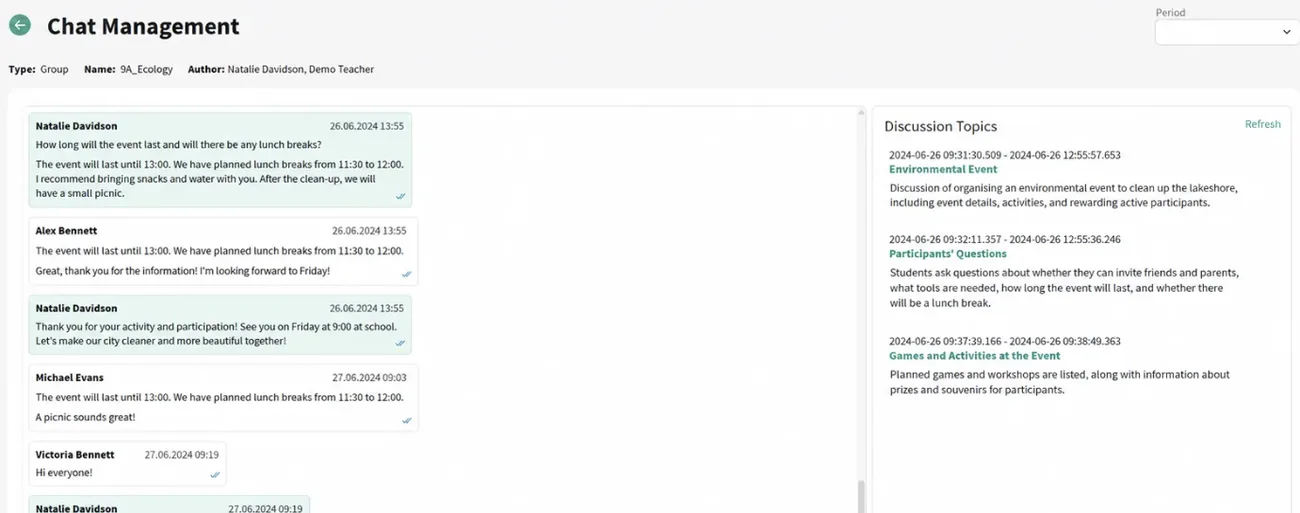Click the Chat Management heading
The image size is (1300, 513).
point(143,27)
